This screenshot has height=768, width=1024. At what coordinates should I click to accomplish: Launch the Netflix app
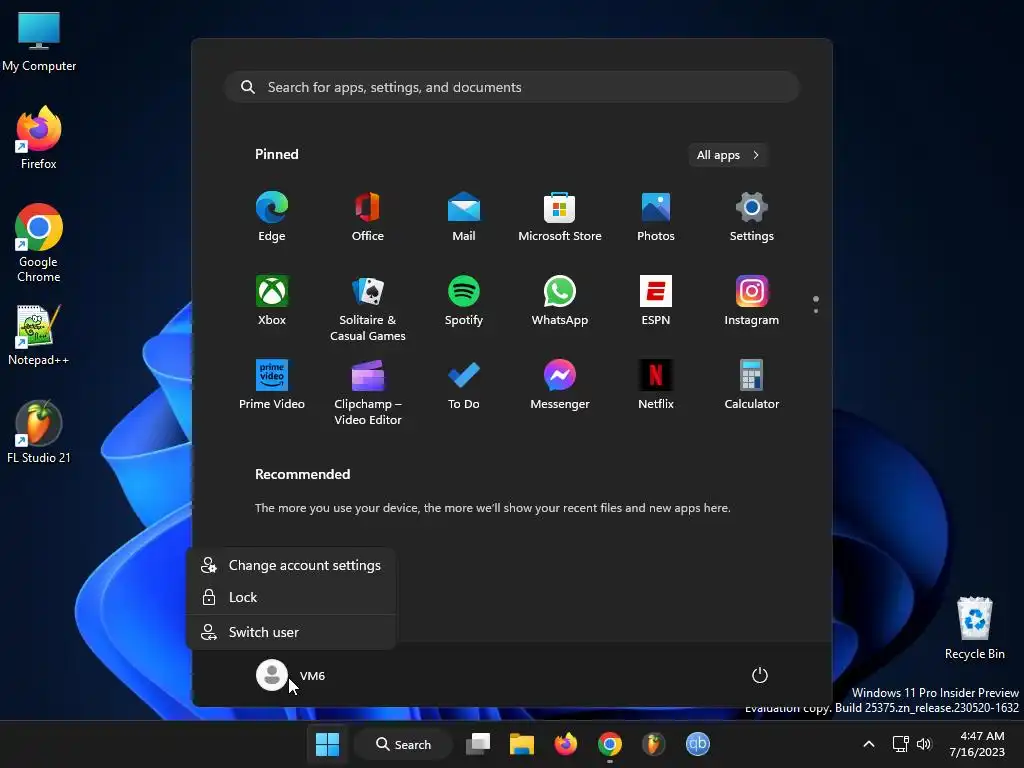coord(656,385)
